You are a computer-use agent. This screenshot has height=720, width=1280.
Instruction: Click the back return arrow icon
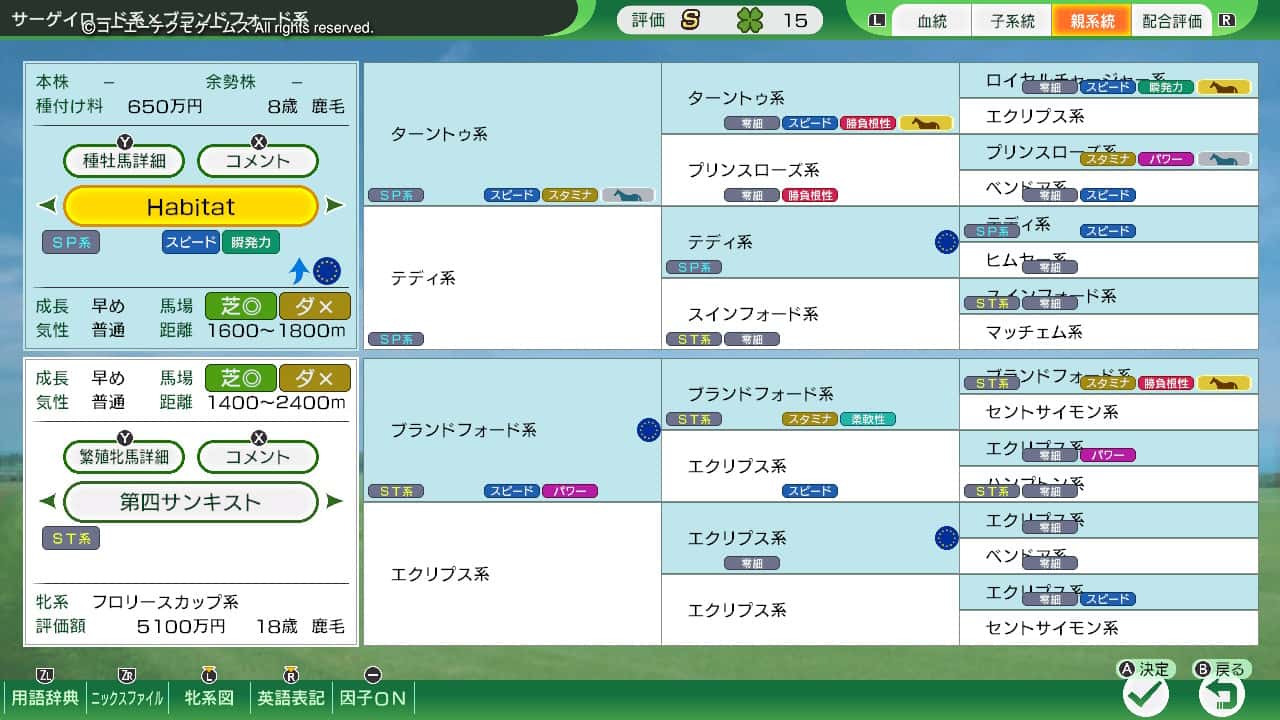1221,694
